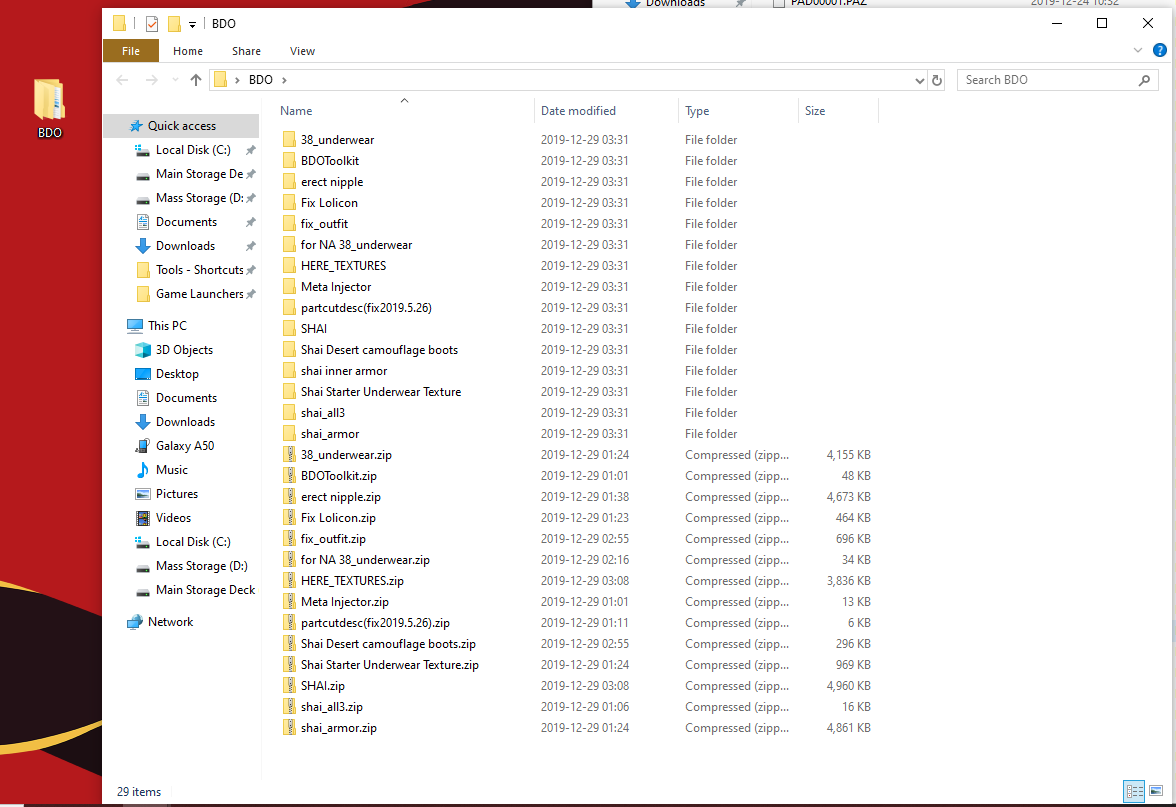Open Quick Access Toolbar customize dropdown
Image resolution: width=1176 pixels, height=807 pixels.
pos(192,24)
